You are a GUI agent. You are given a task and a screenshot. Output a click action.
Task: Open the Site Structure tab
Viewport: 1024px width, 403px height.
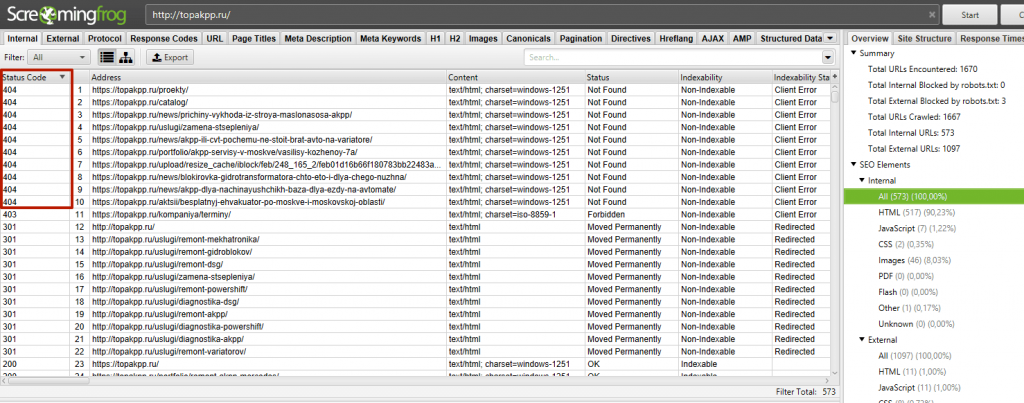pyautogui.click(x=924, y=38)
